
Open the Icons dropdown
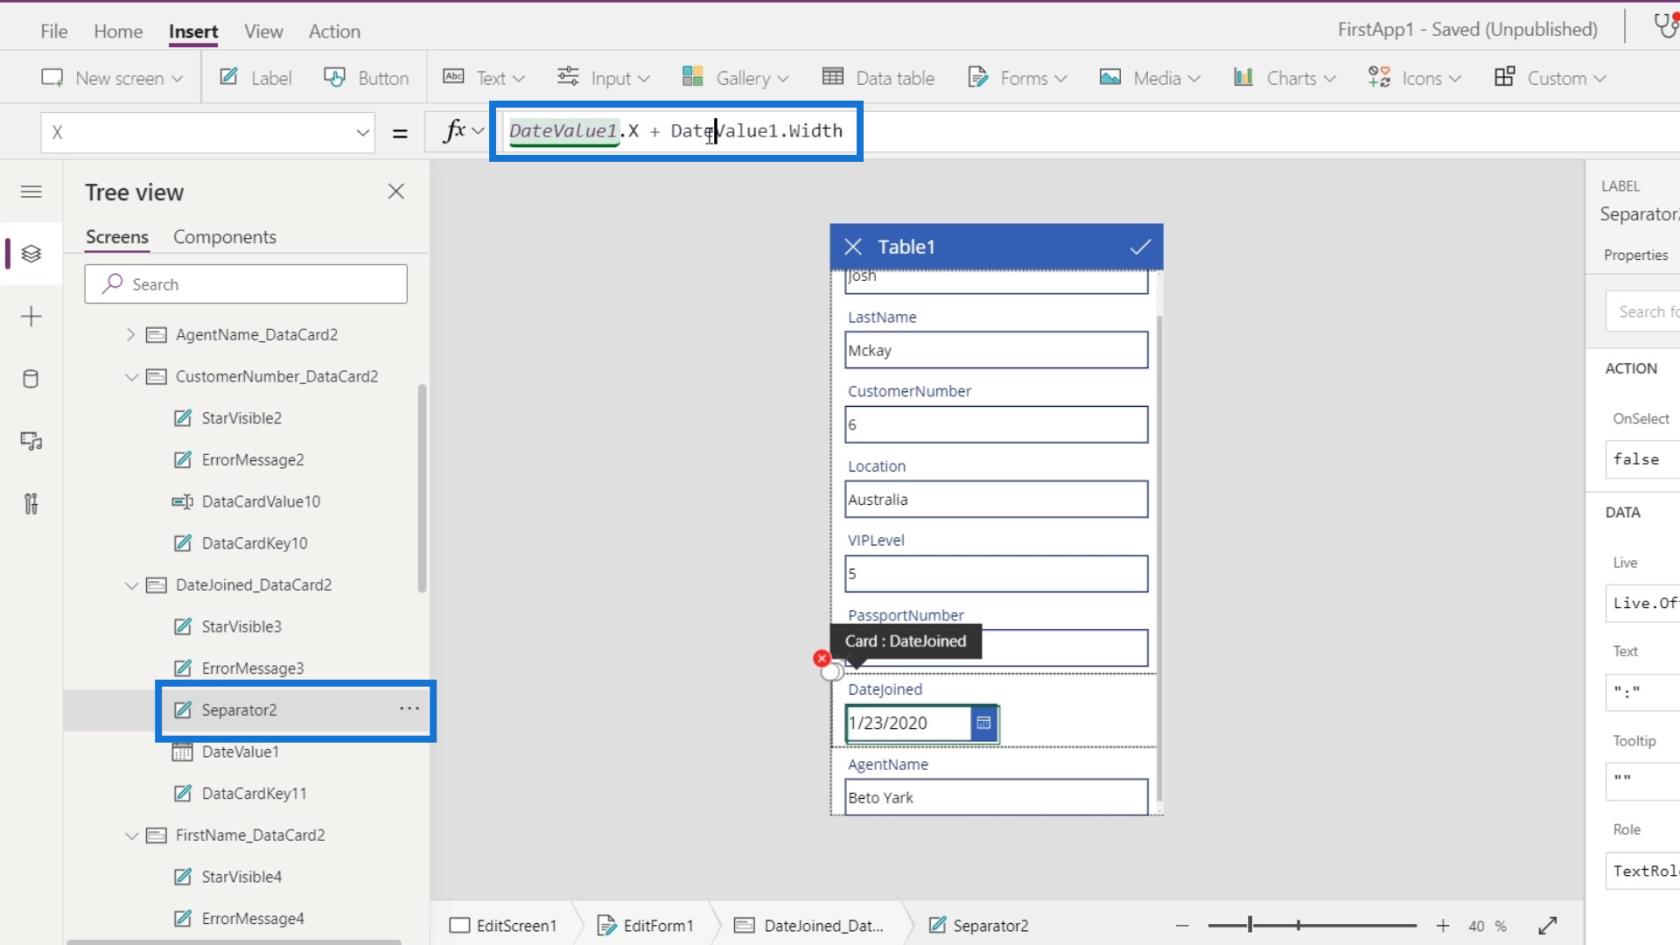point(1415,78)
